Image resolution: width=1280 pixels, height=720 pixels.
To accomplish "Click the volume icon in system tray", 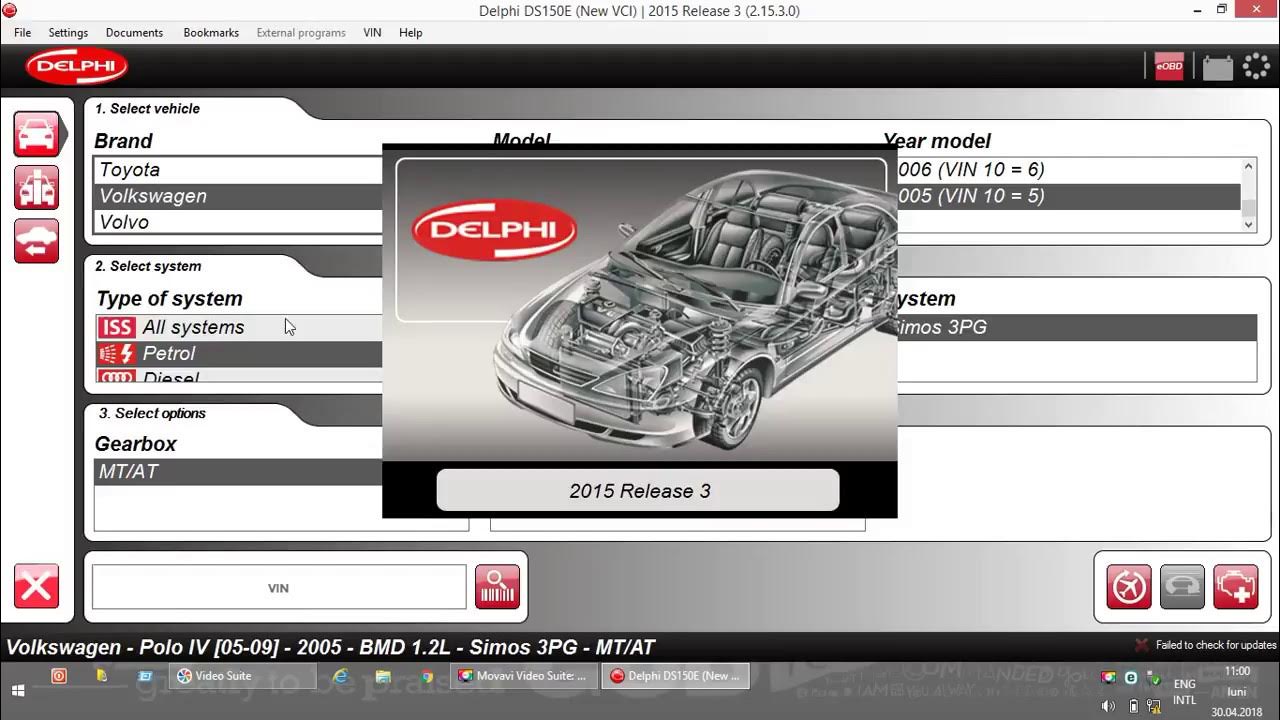I will click(1108, 706).
